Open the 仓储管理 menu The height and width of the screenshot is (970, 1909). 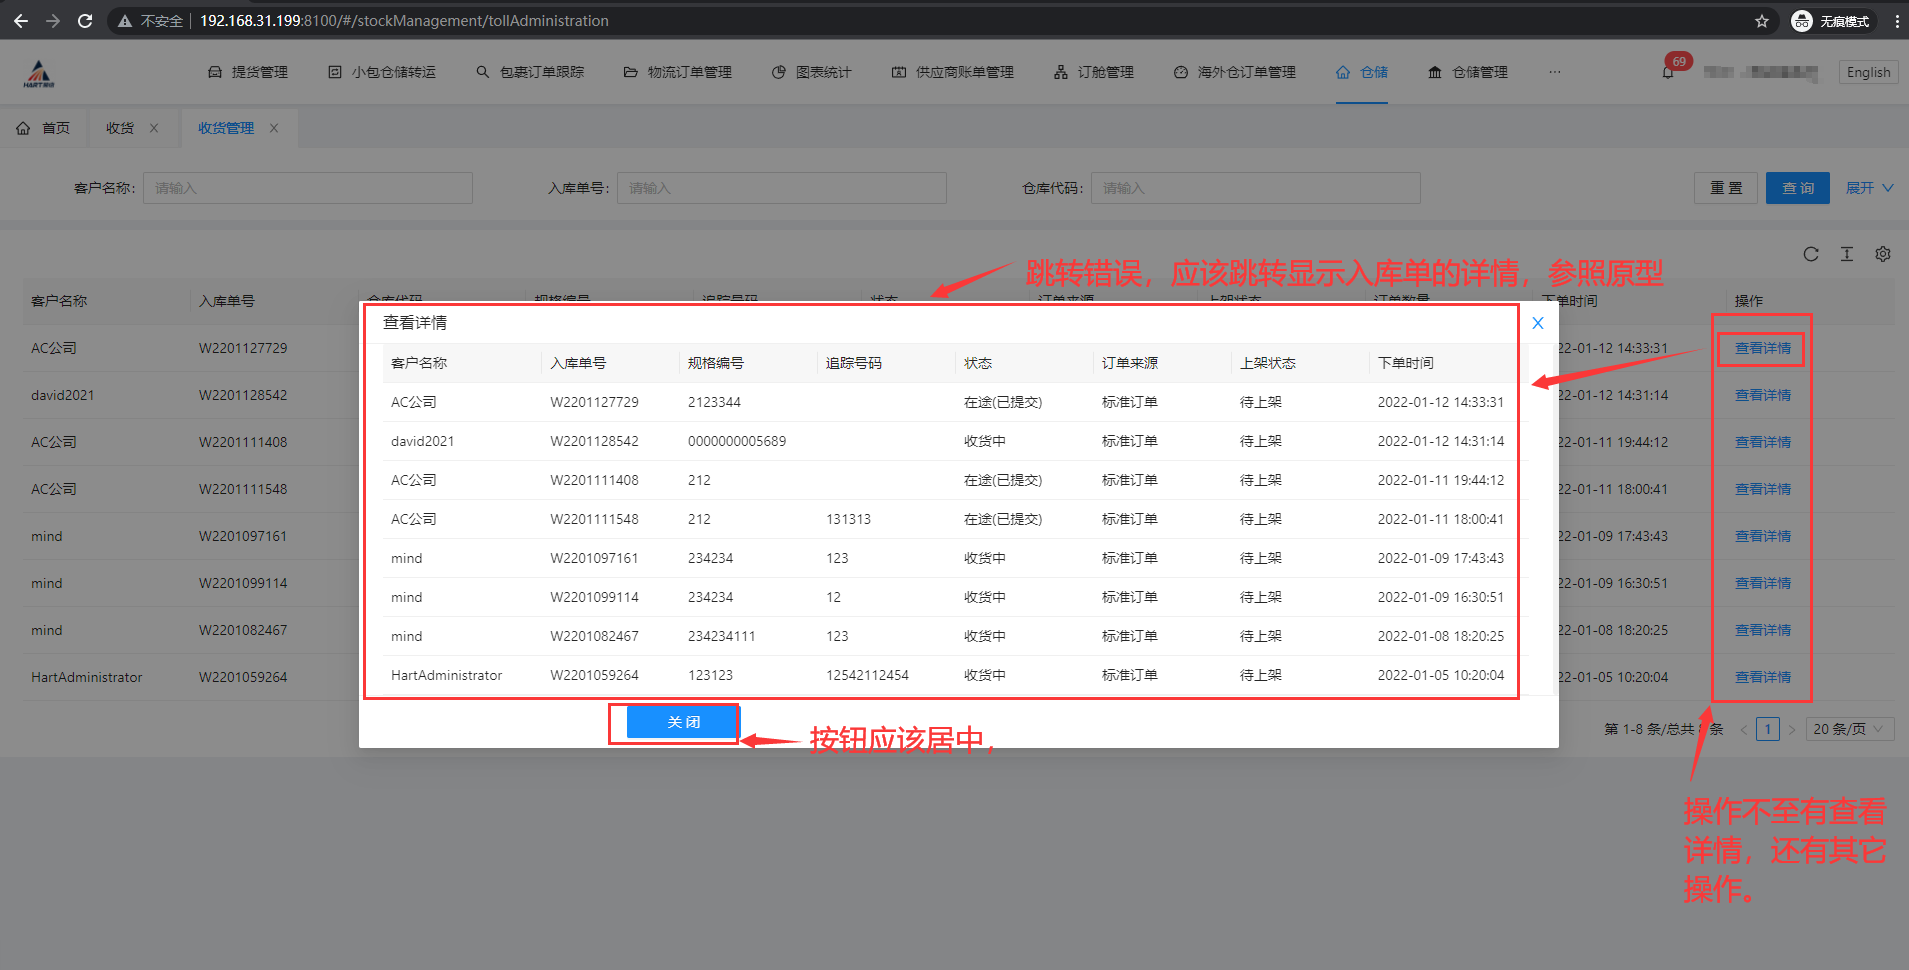pos(1468,72)
